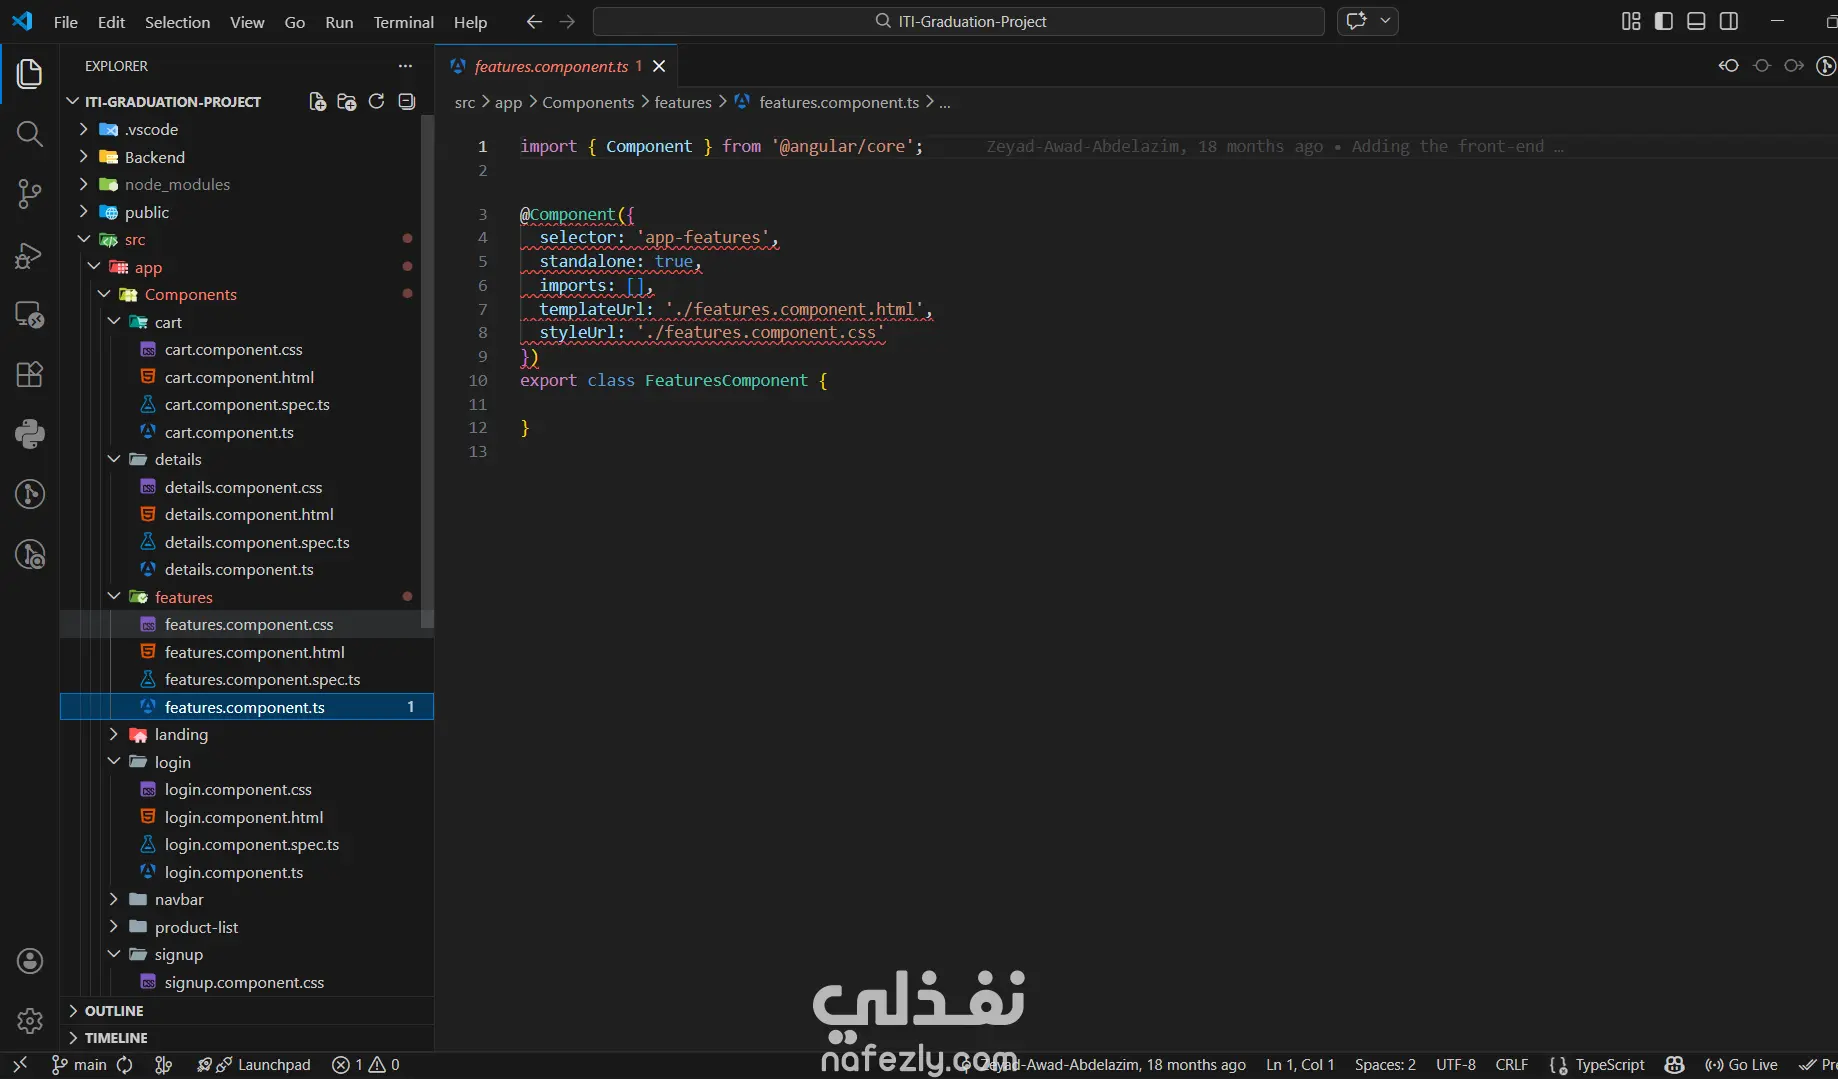The image size is (1838, 1079).
Task: Create a new folder in Explorer
Action: pyautogui.click(x=347, y=101)
